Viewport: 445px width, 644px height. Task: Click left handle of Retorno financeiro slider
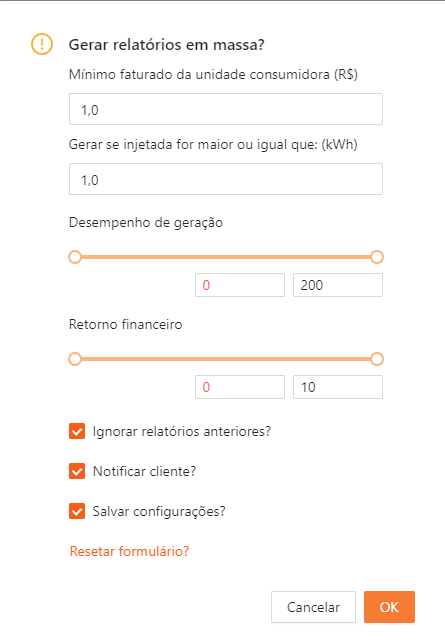(75, 359)
